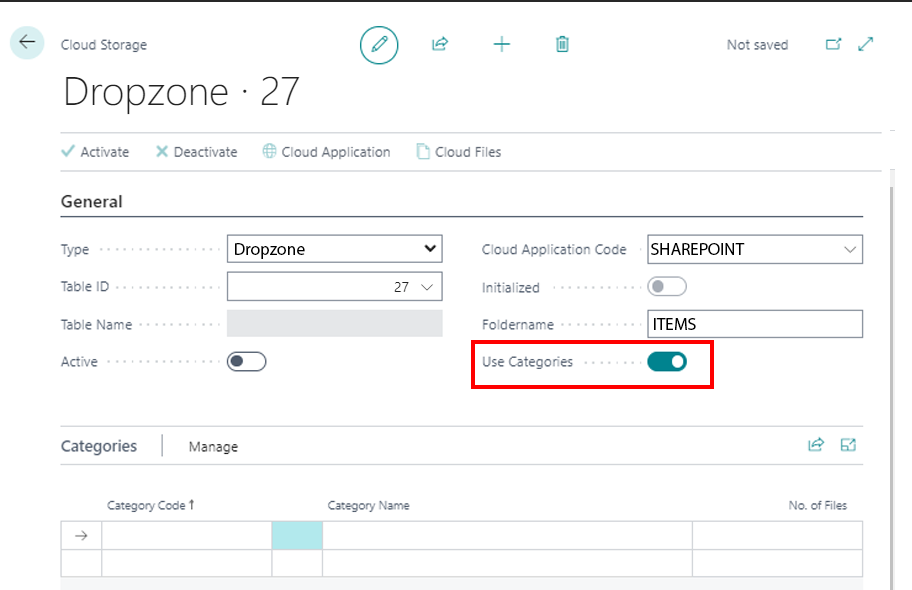912x590 pixels.
Task: Toggle the Active switch
Action: [x=247, y=361]
